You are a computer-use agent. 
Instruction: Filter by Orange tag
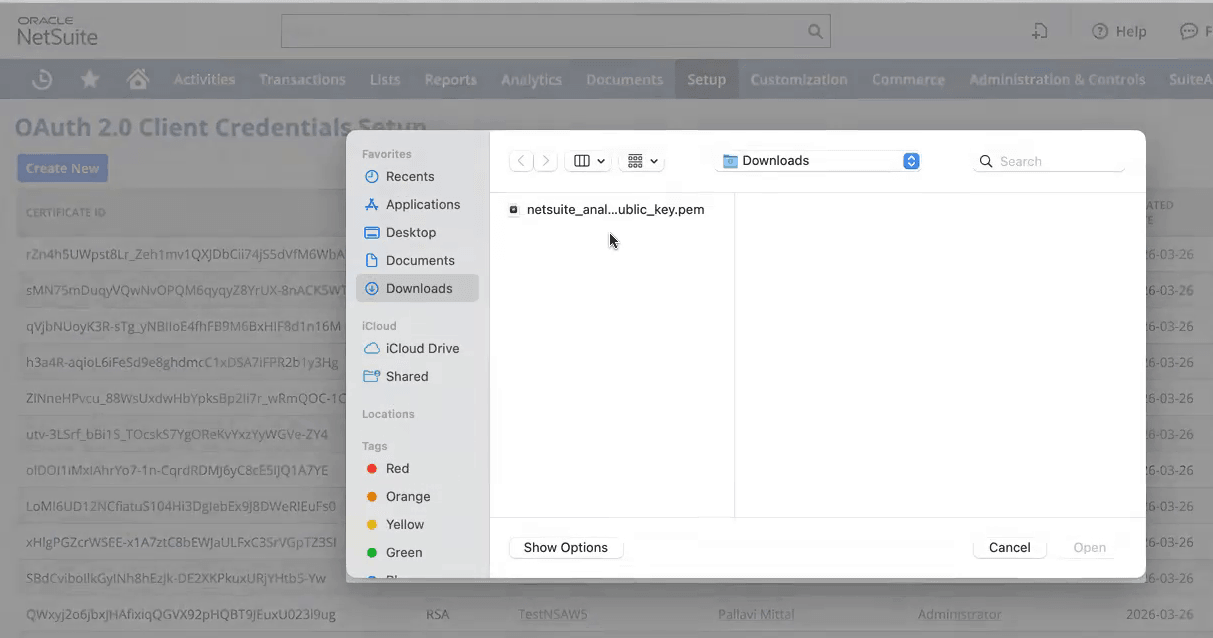point(408,496)
